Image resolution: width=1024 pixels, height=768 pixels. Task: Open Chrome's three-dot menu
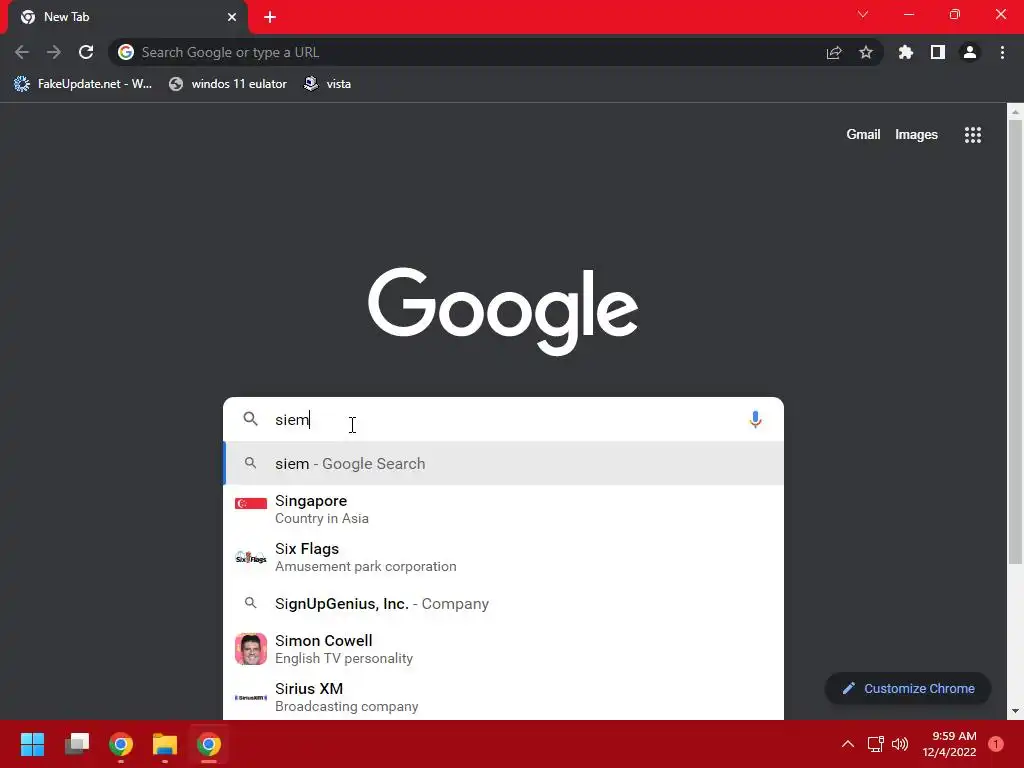tap(1002, 52)
